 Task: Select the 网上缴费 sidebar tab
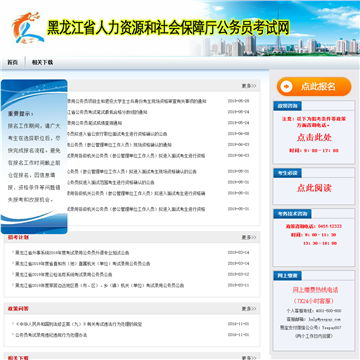click(287, 275)
